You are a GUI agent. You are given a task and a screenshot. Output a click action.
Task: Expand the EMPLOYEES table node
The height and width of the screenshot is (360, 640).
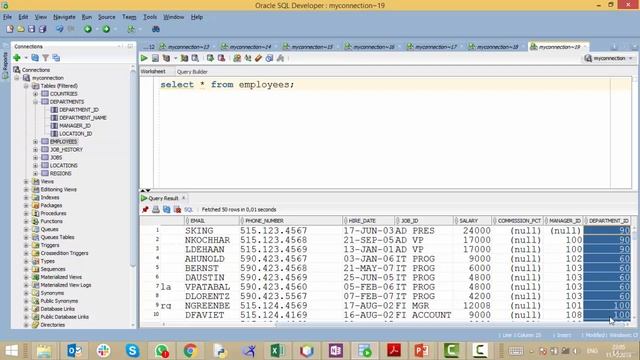point(36,142)
